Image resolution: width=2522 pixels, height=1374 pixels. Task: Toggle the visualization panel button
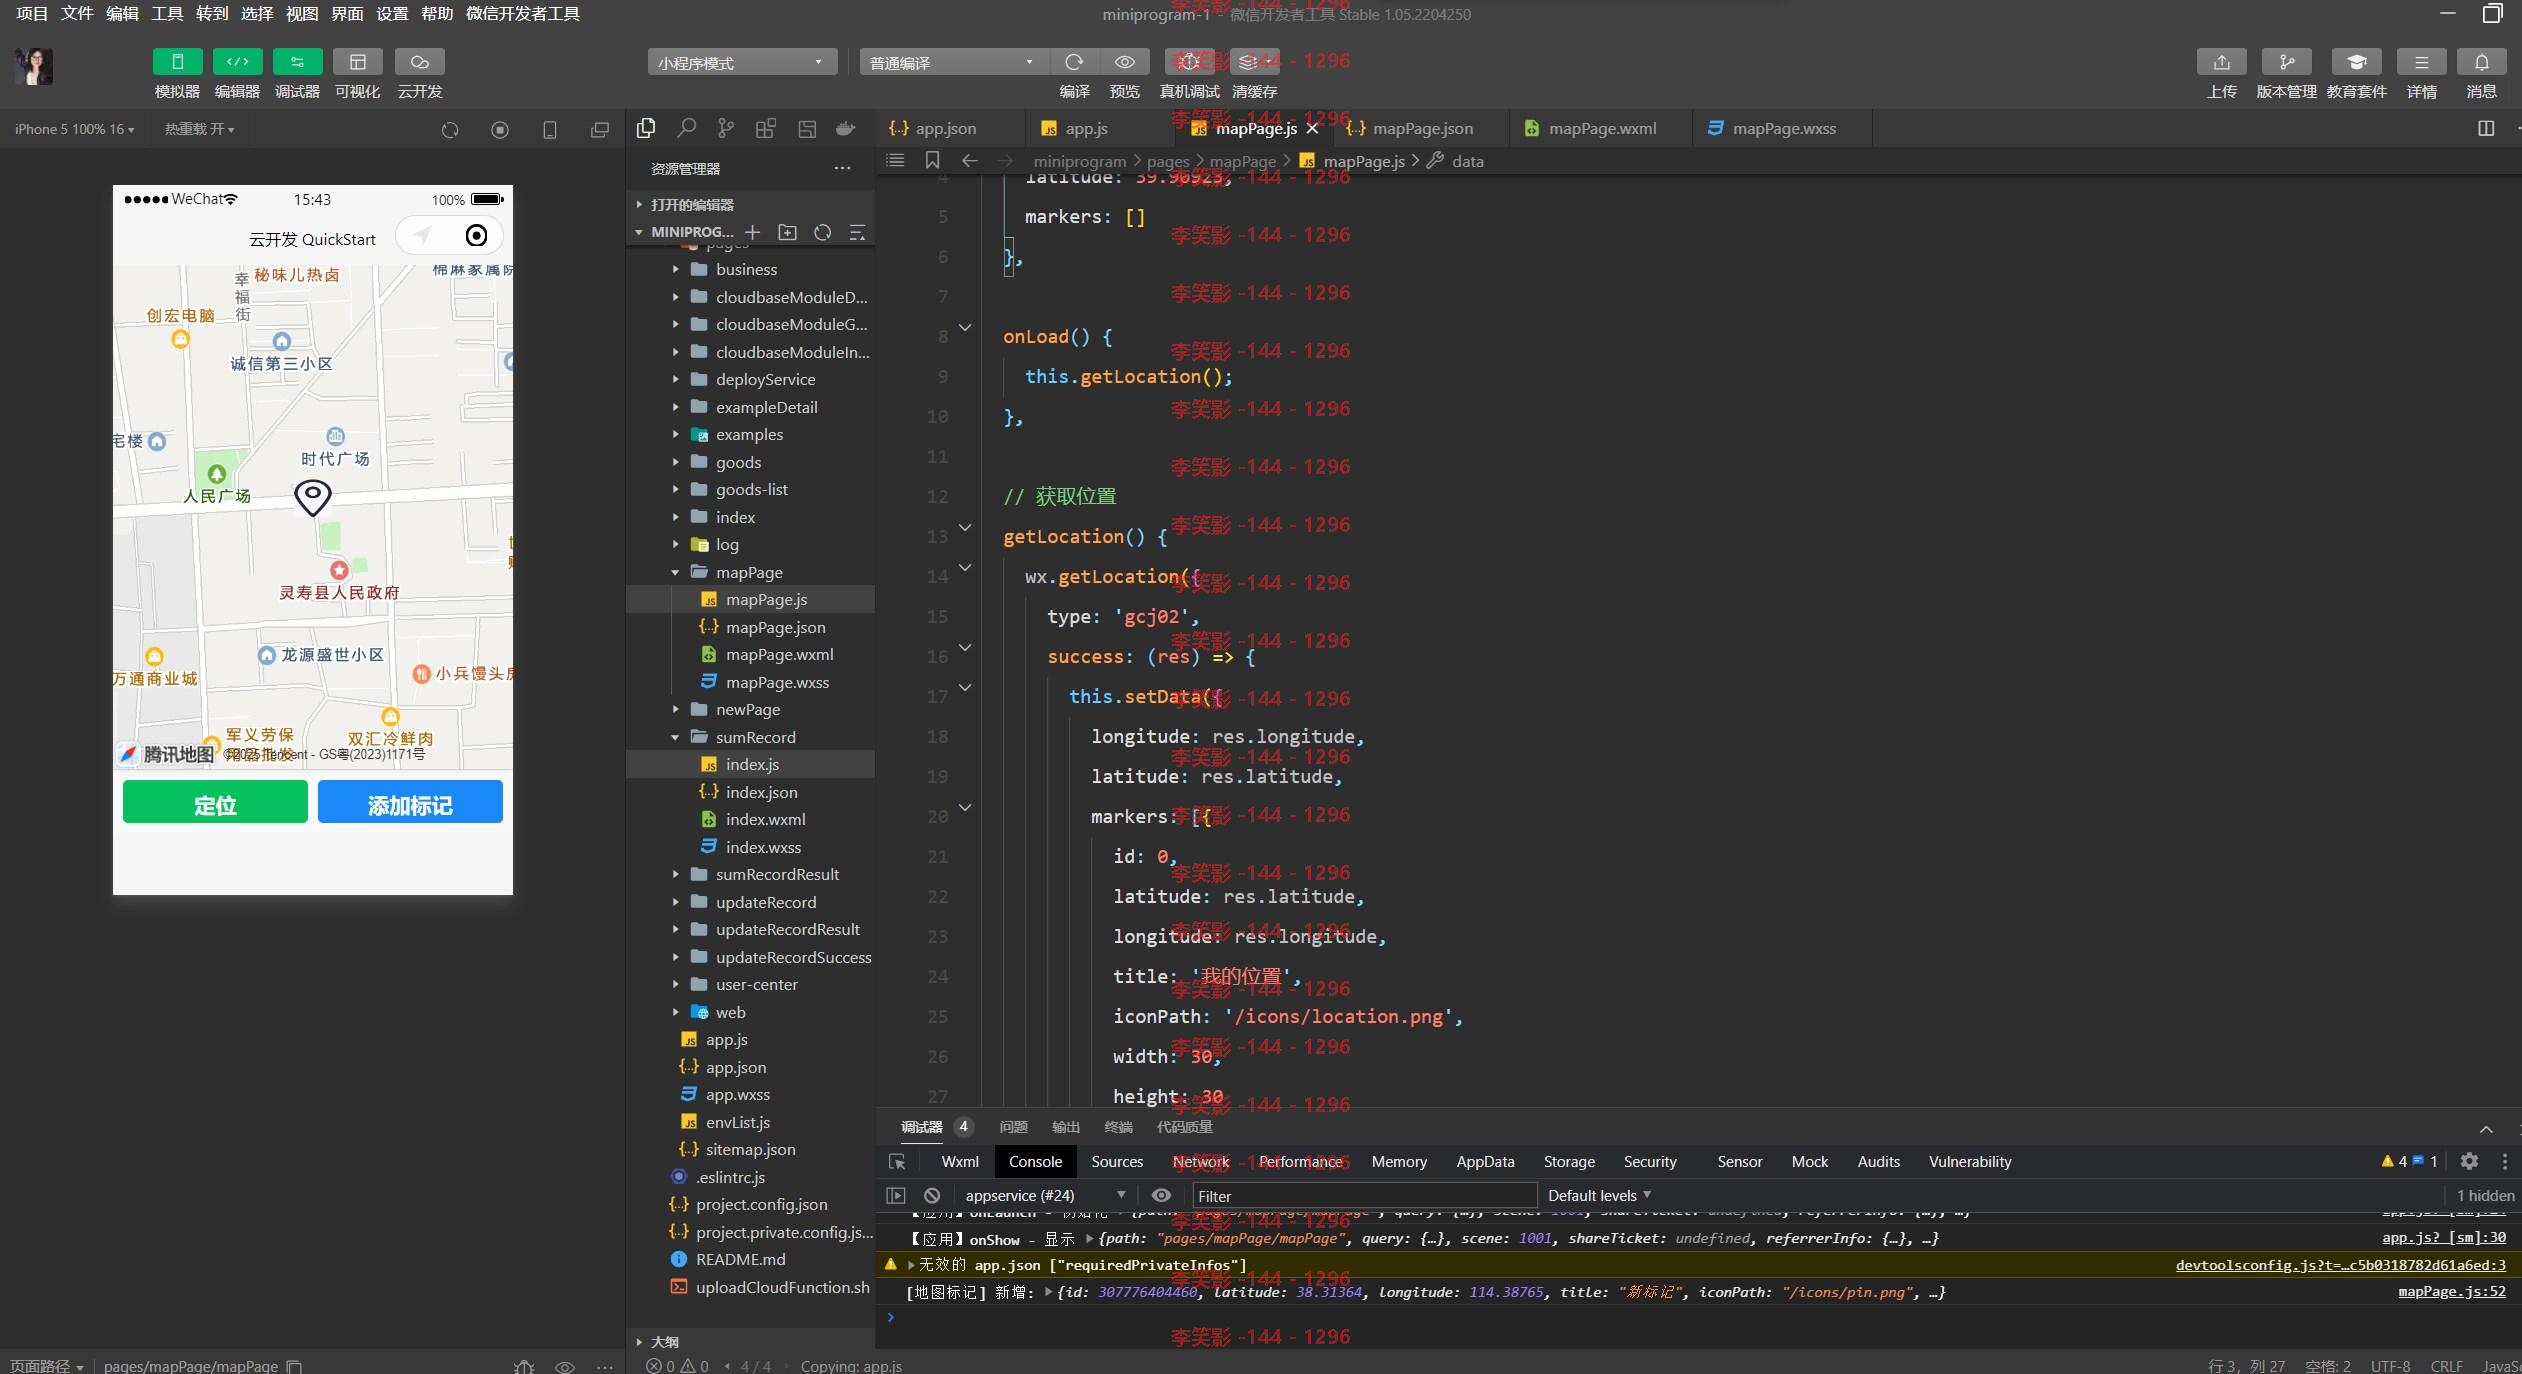pyautogui.click(x=357, y=62)
